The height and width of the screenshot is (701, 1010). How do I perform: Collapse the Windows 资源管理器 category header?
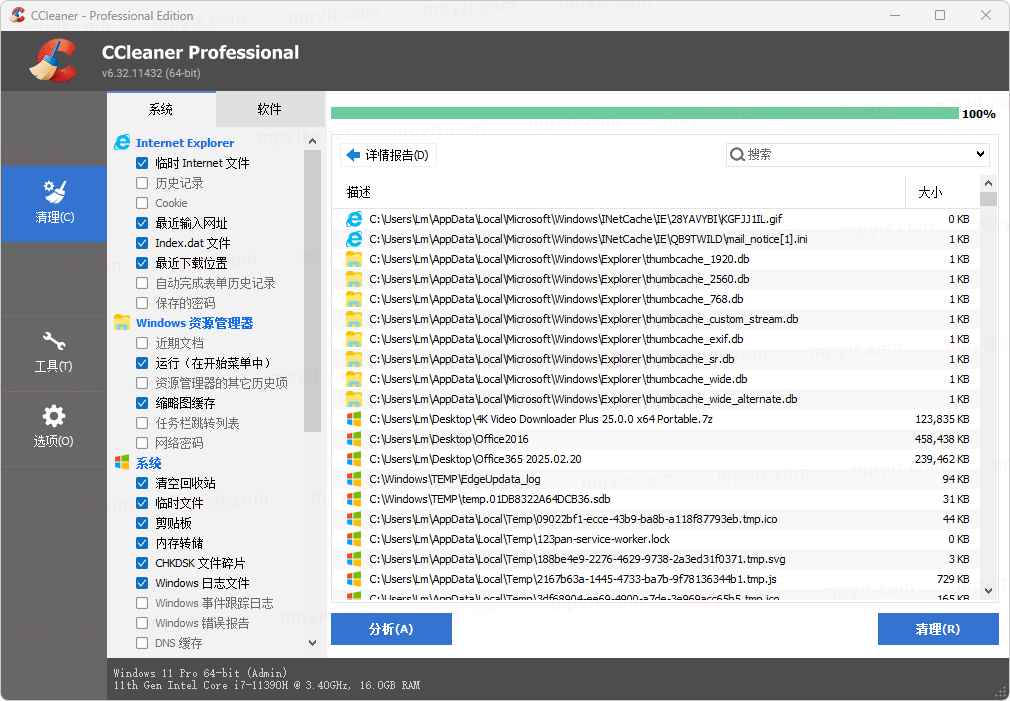195,323
